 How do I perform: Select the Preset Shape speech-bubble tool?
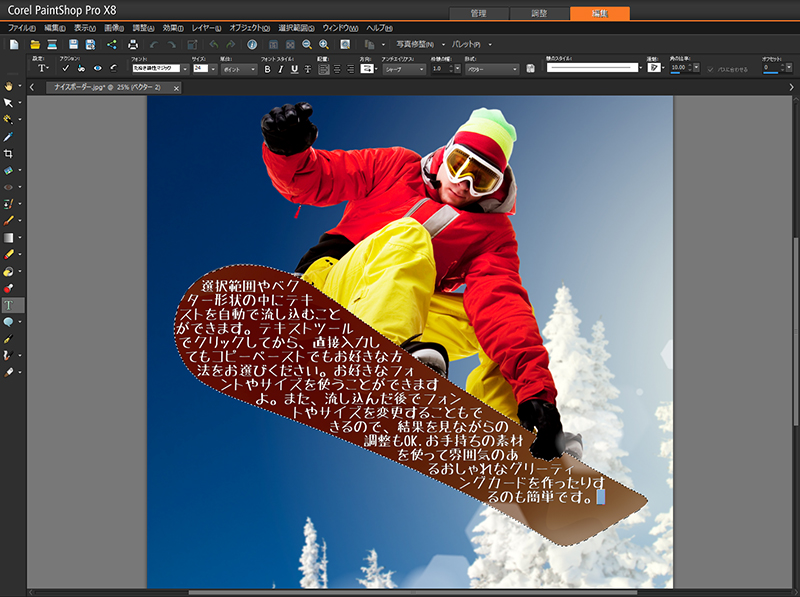click(x=8, y=322)
